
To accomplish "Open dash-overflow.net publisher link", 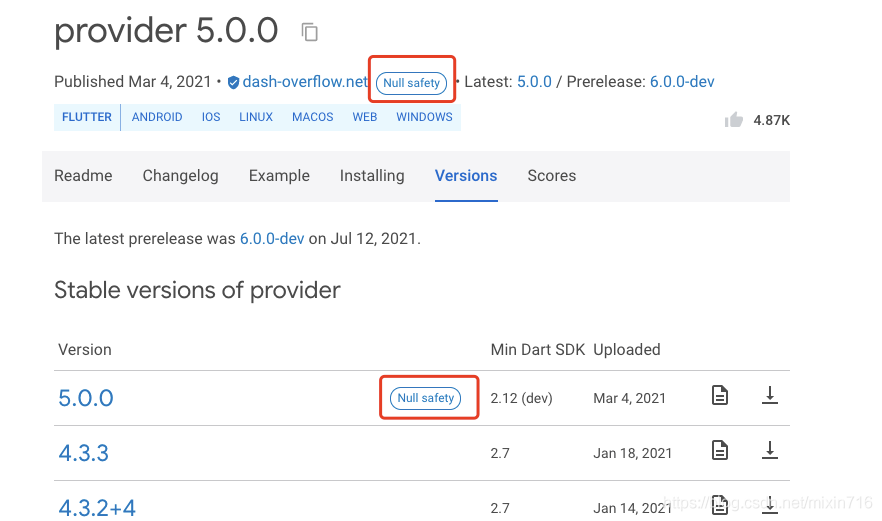I will click(305, 82).
